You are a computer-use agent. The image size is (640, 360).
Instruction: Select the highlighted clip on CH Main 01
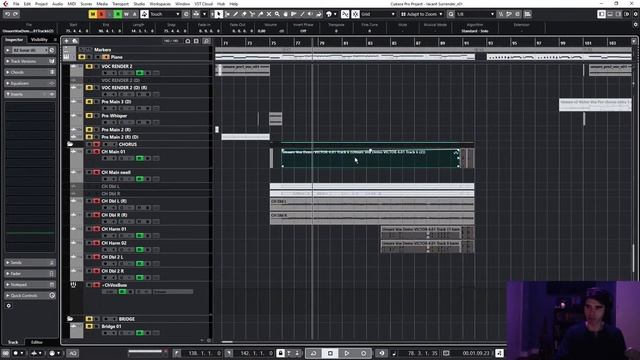click(370, 158)
